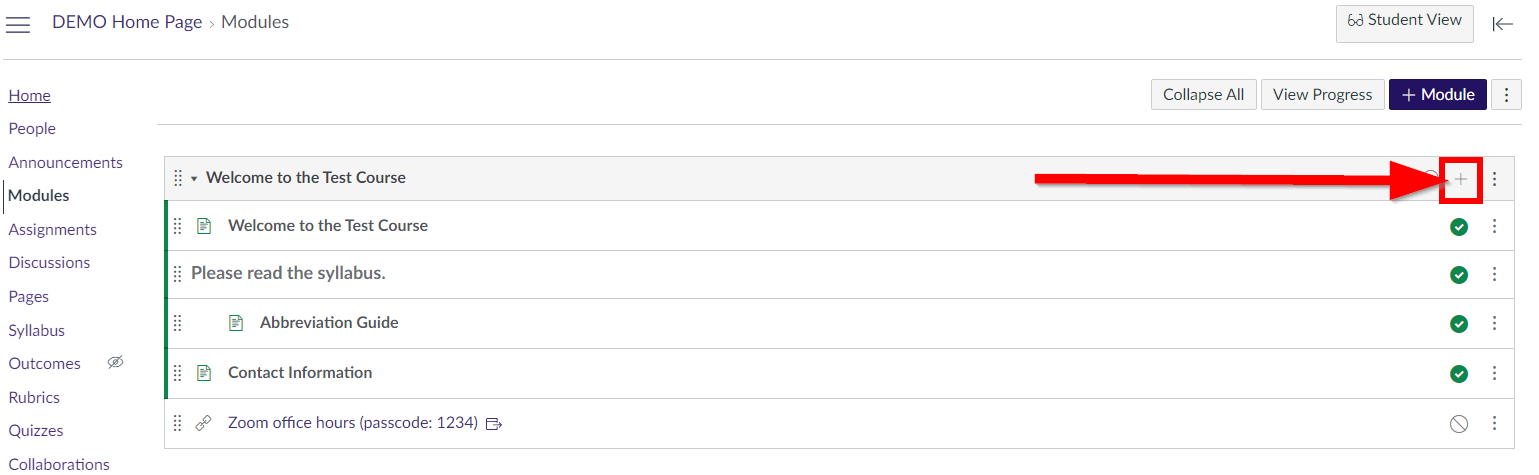Click Collapse All modules button
The width and height of the screenshot is (1539, 475).
[x=1204, y=95]
